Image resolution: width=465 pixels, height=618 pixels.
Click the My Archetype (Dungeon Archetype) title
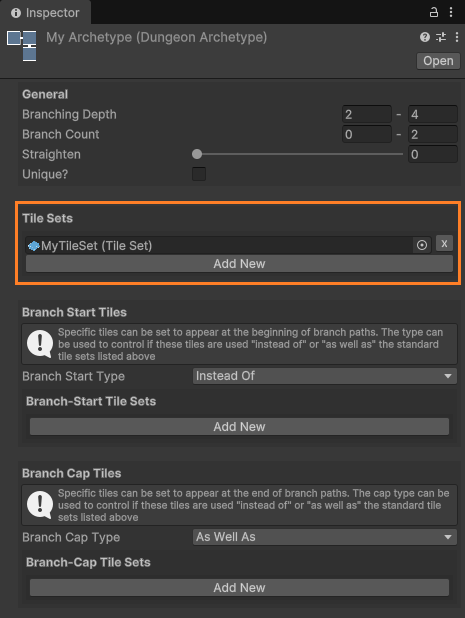[x=156, y=37]
